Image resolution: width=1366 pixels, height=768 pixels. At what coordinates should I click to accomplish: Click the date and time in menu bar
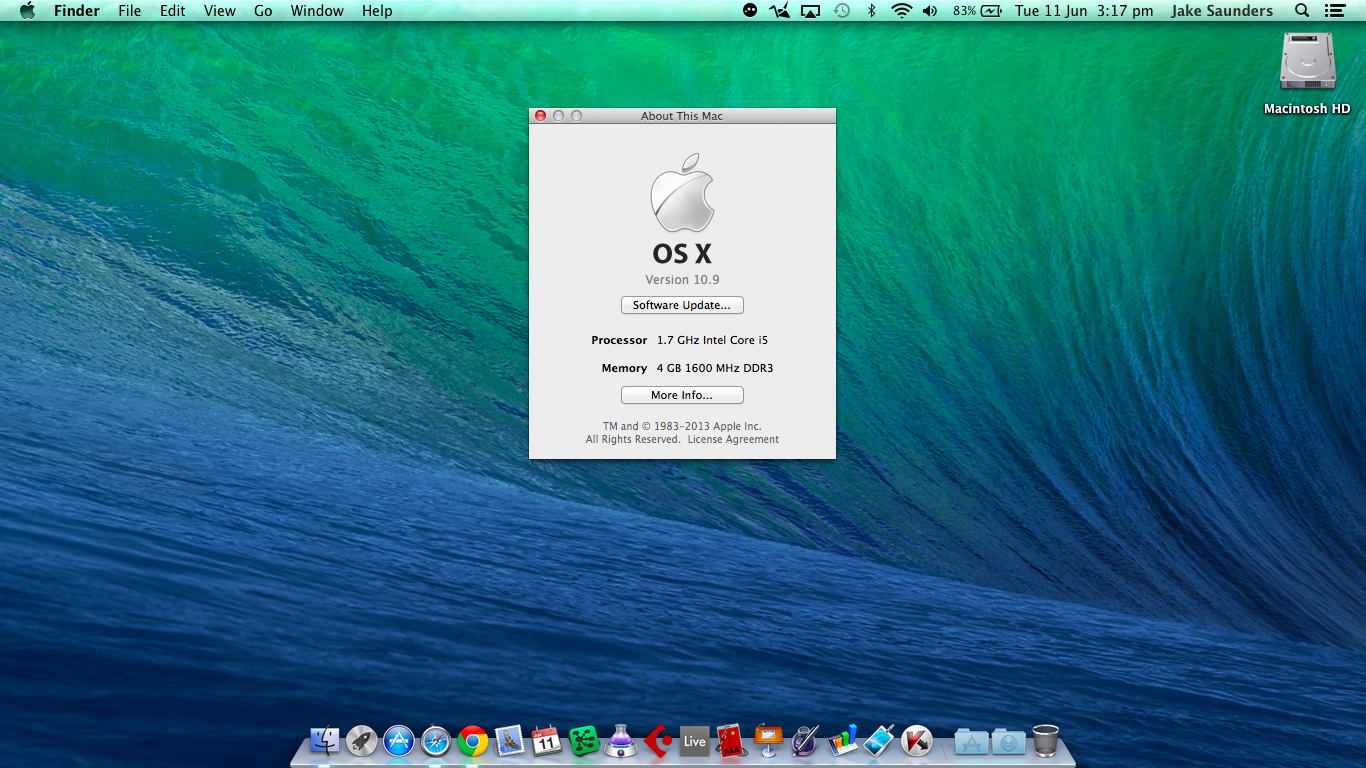tap(1083, 11)
